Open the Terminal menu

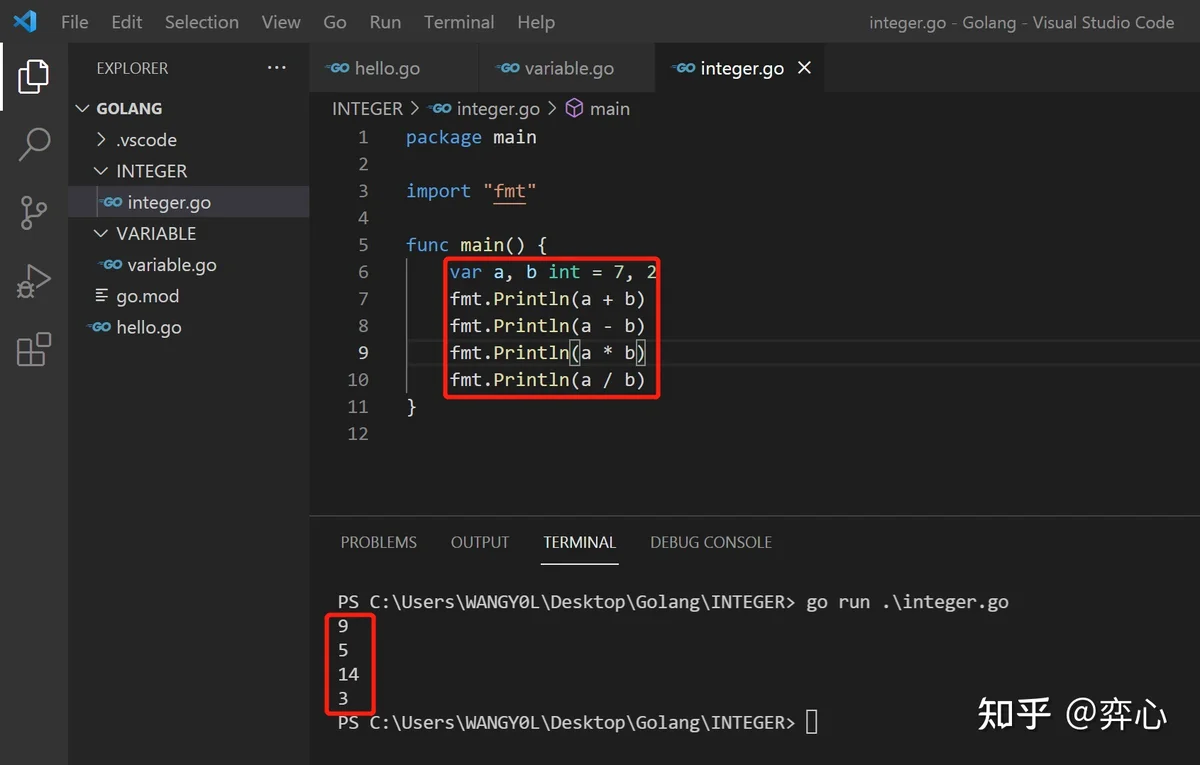tap(459, 22)
